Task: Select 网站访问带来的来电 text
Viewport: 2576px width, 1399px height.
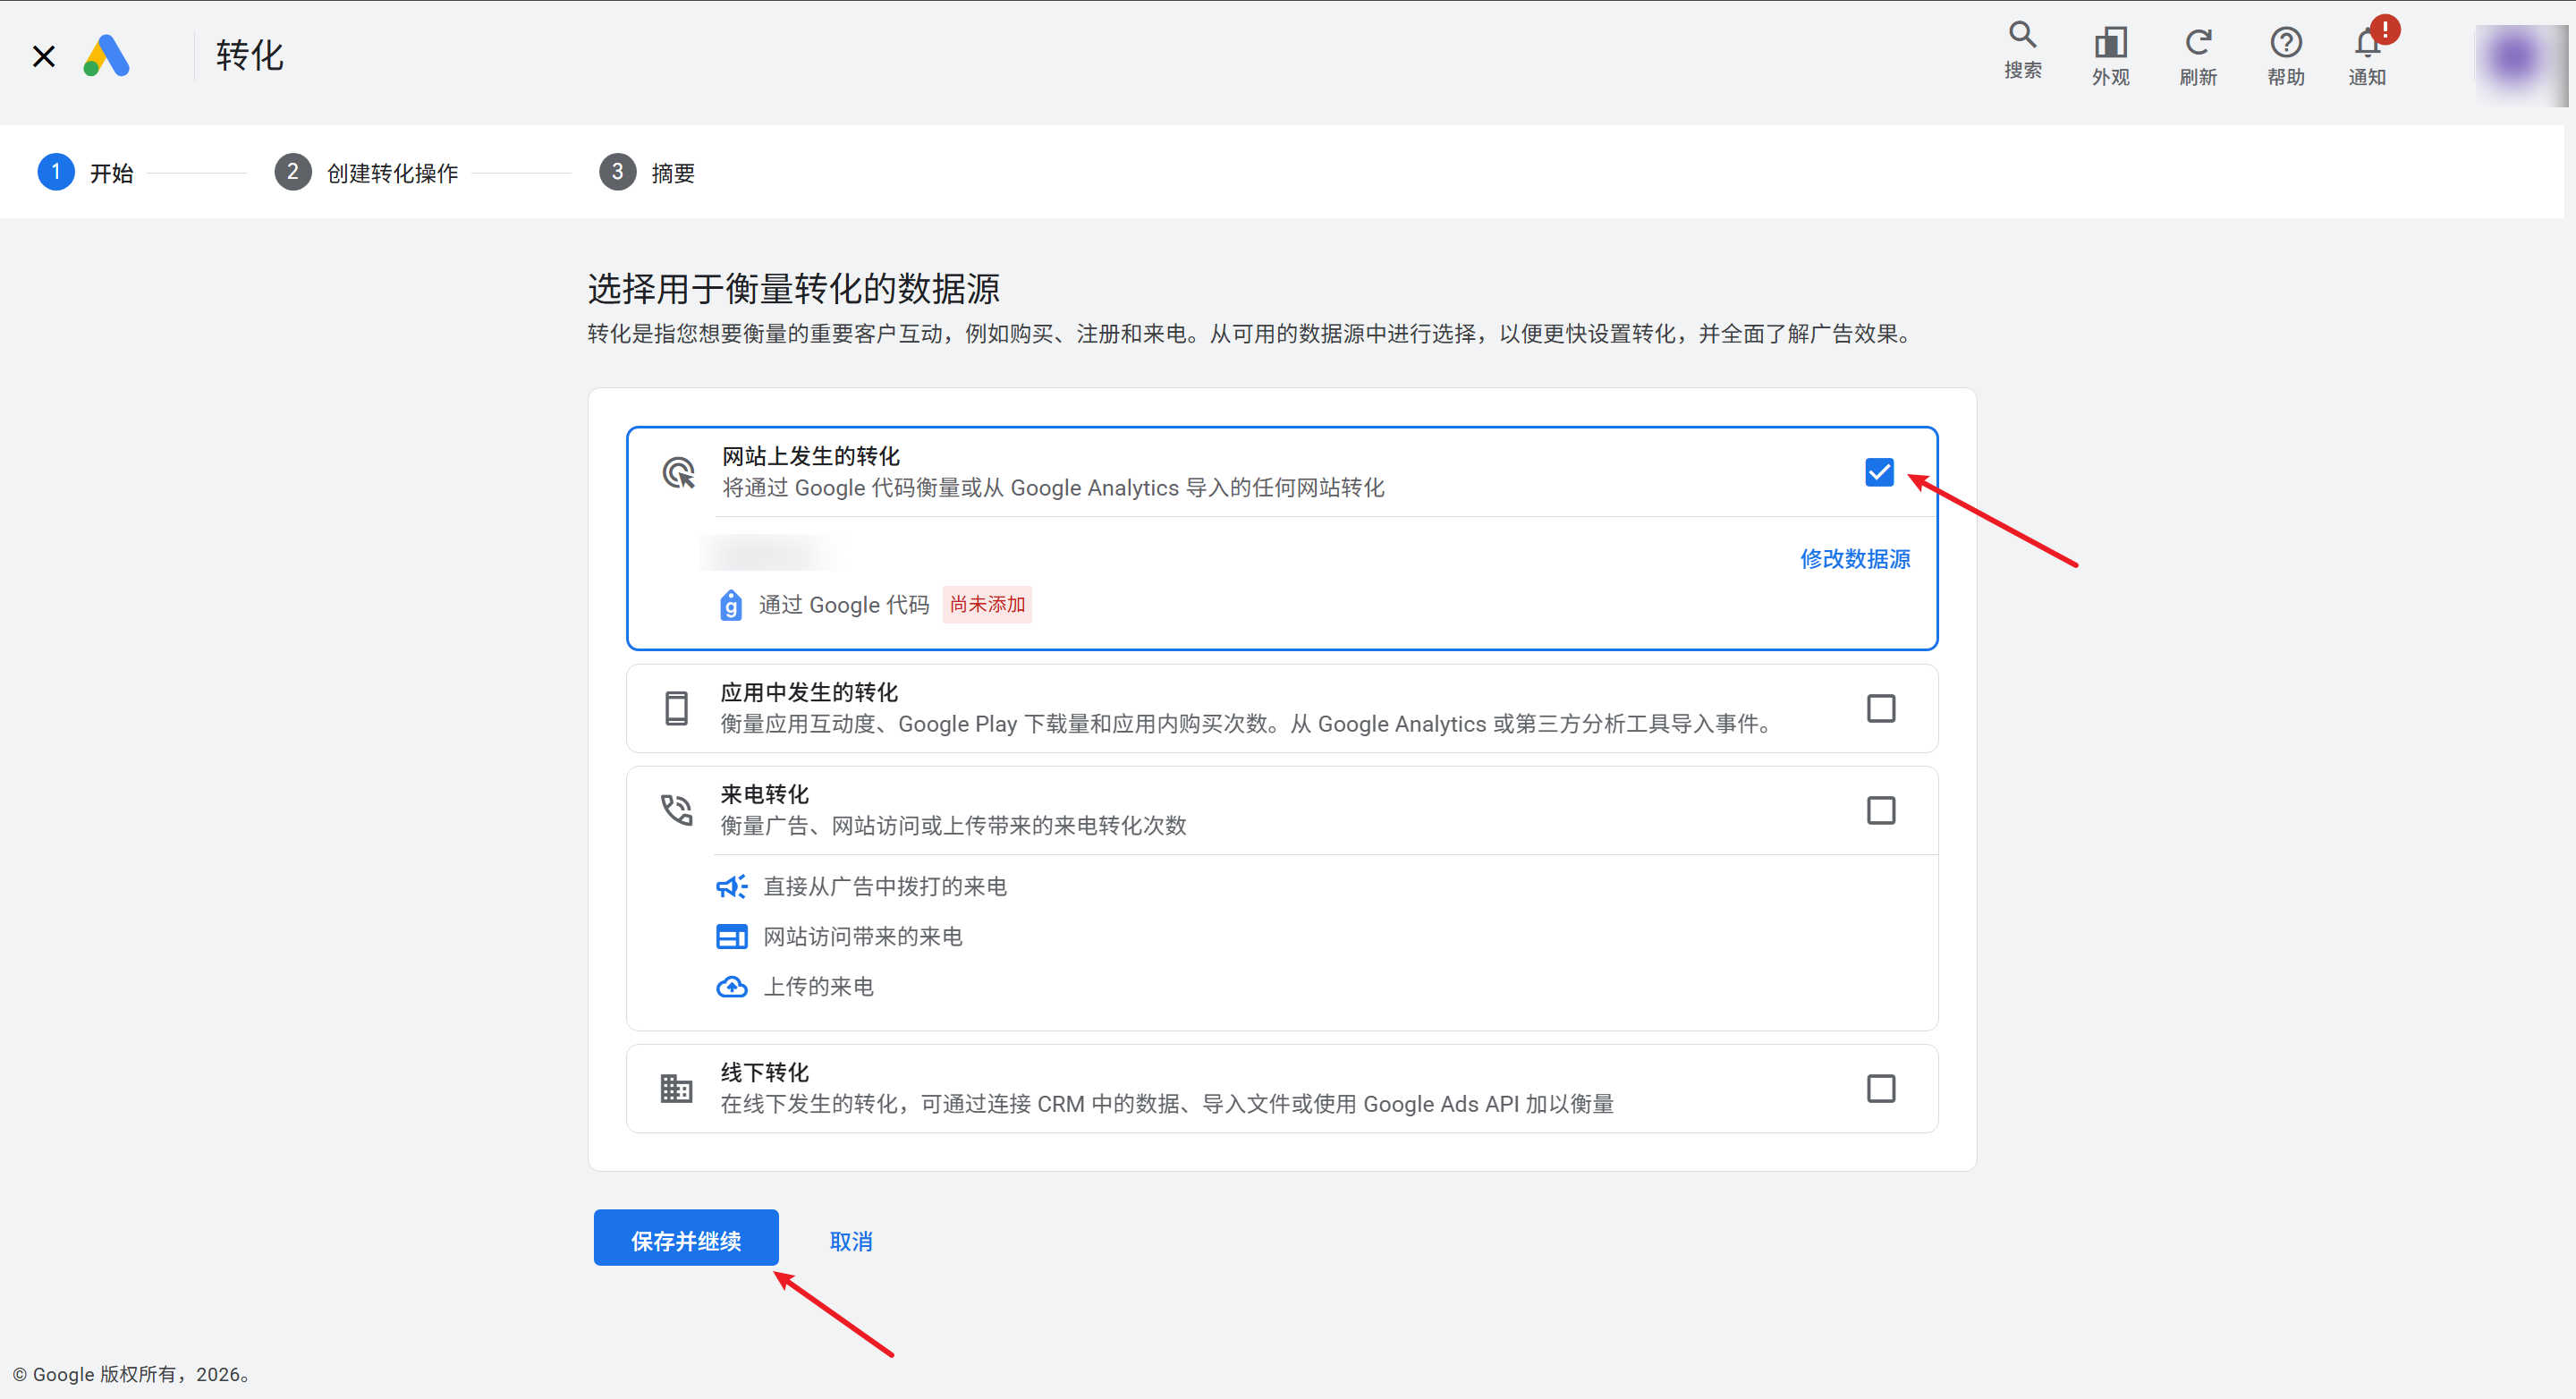Action: coord(863,937)
